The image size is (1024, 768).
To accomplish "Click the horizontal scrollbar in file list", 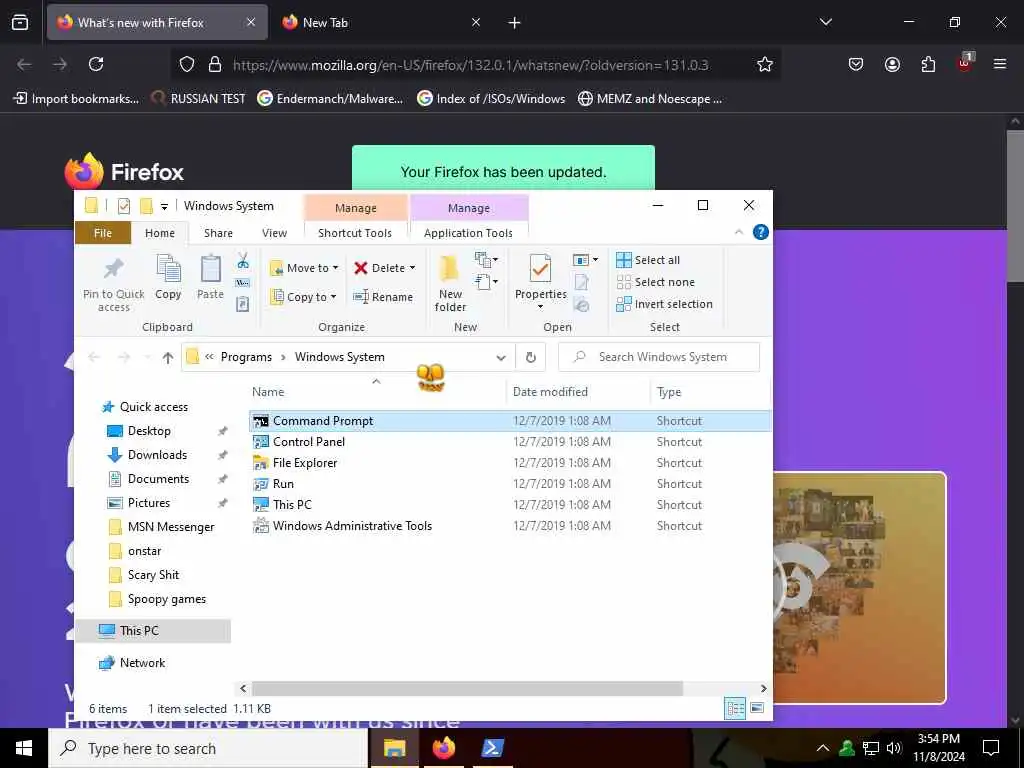I will (467, 688).
